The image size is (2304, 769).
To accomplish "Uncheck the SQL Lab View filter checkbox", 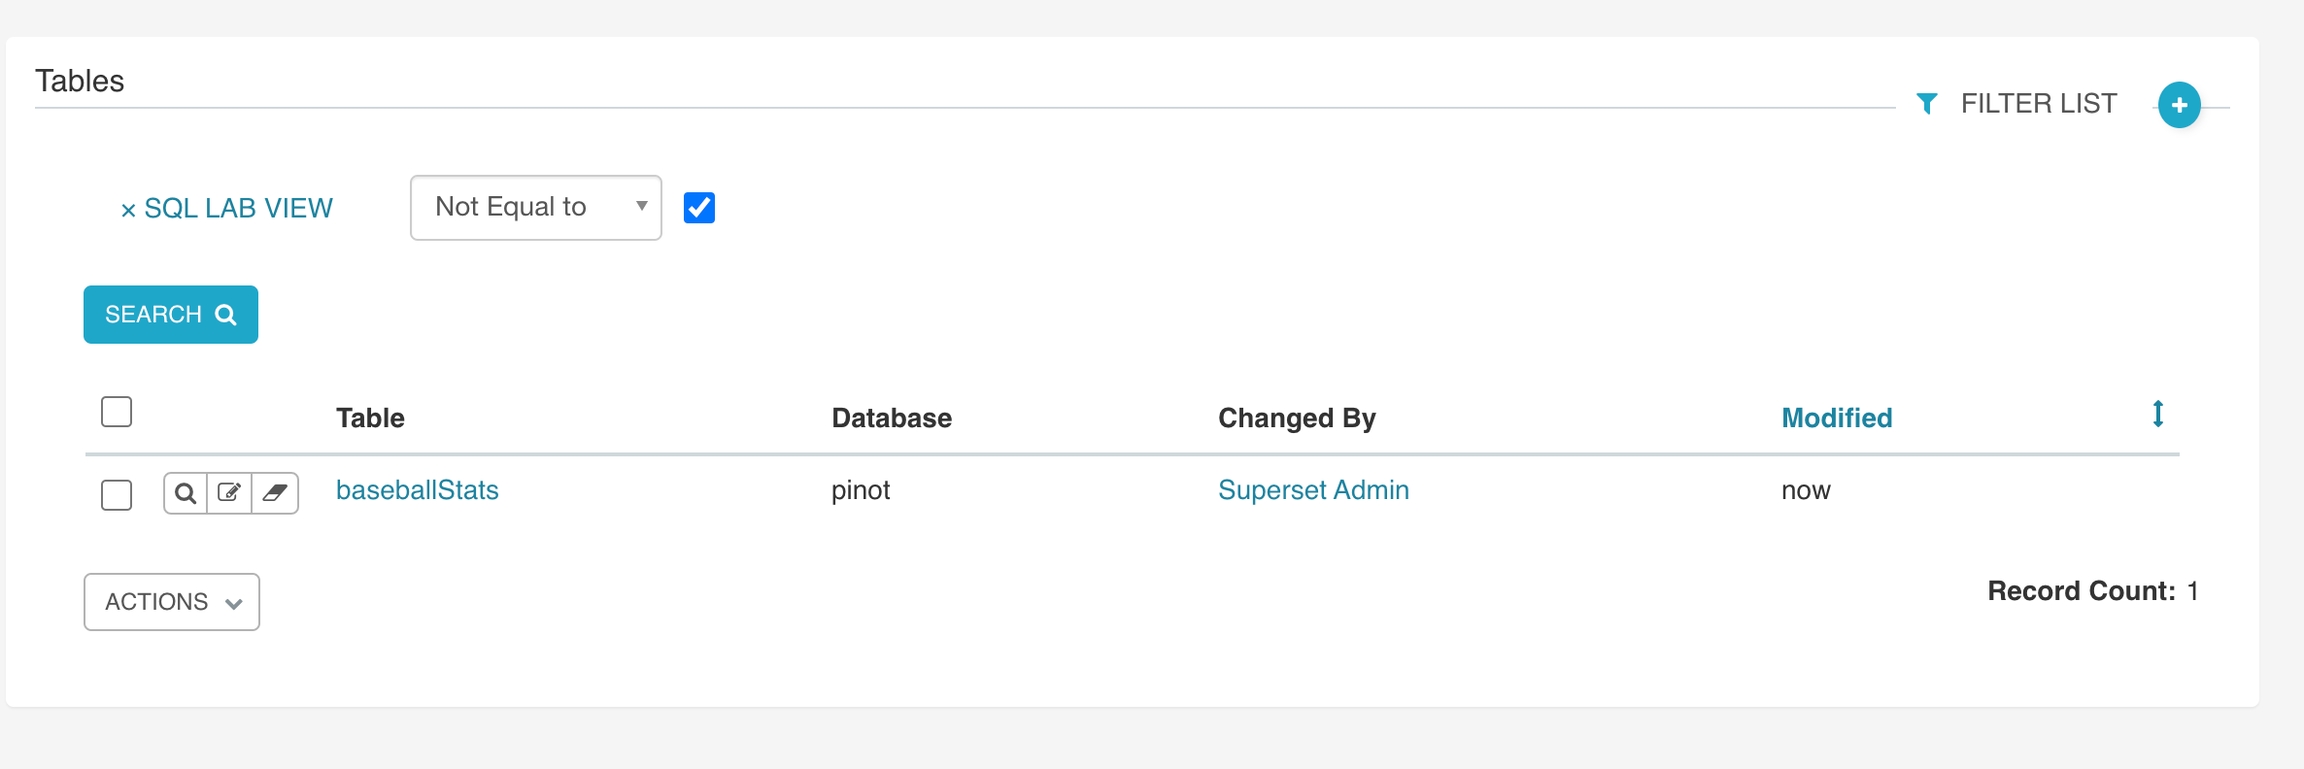I will point(699,208).
